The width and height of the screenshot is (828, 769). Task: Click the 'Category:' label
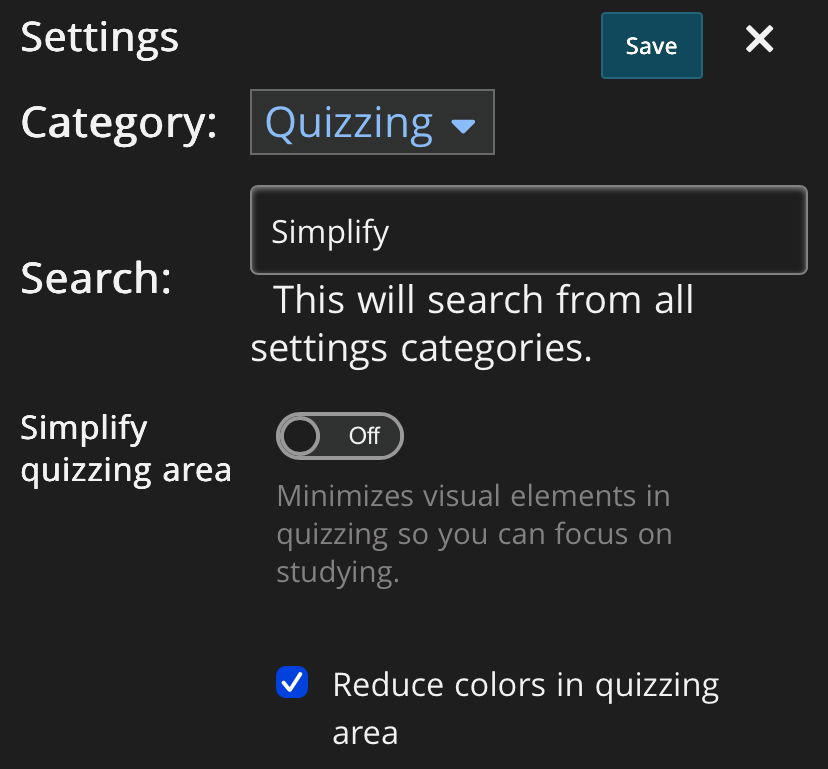(118, 123)
